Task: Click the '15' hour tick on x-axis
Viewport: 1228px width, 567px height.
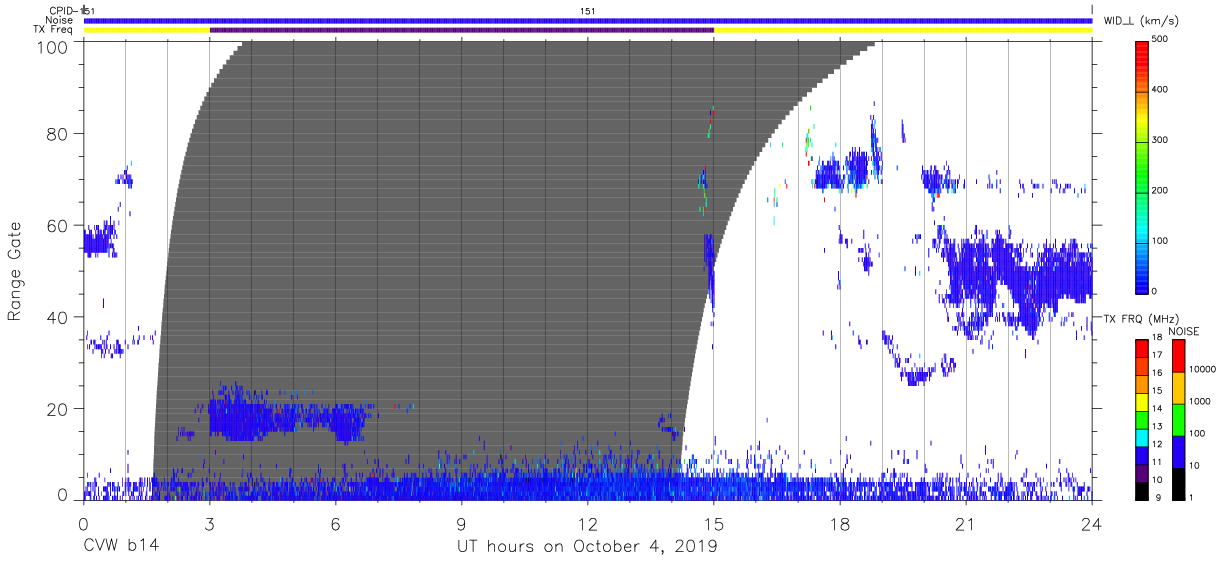Action: pyautogui.click(x=714, y=523)
